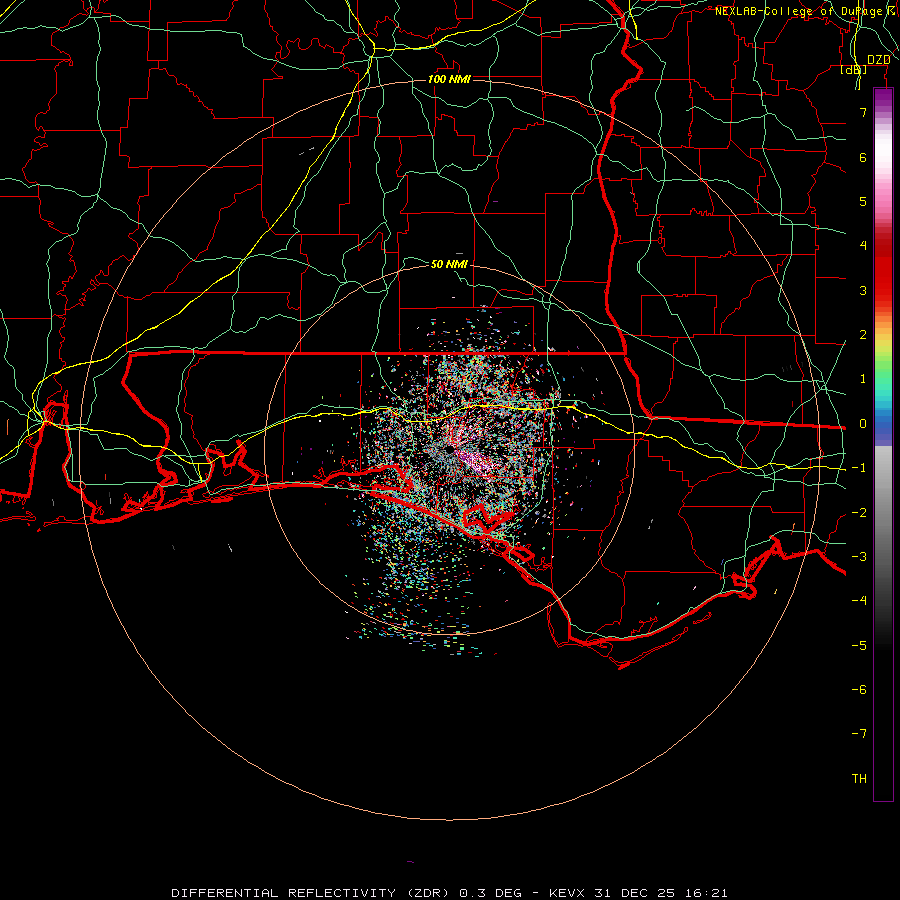Click the -2 tick label on color scale
Screen dimensions: 900x900
[x=859, y=513]
